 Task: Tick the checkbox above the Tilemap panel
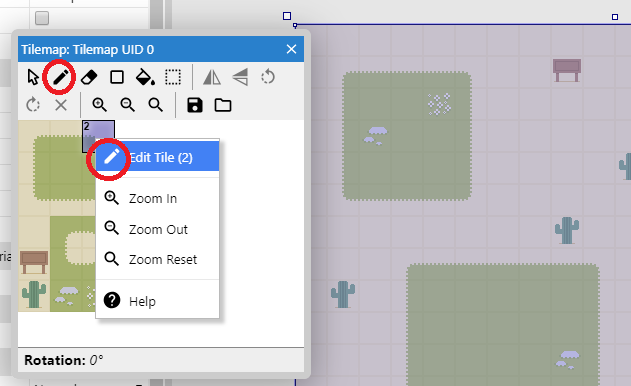coord(42,18)
